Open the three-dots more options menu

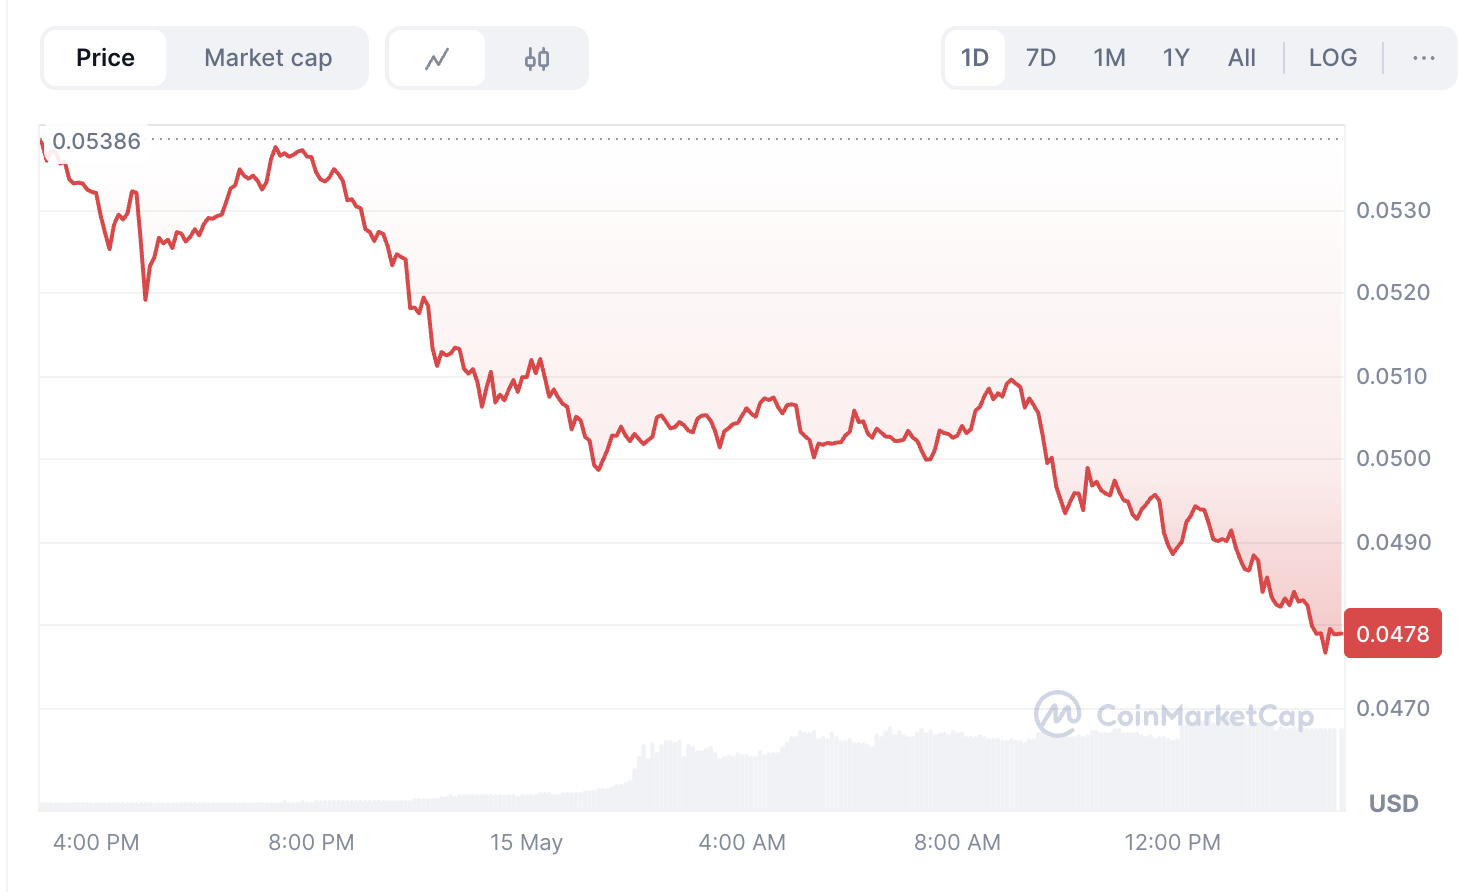click(x=1424, y=58)
